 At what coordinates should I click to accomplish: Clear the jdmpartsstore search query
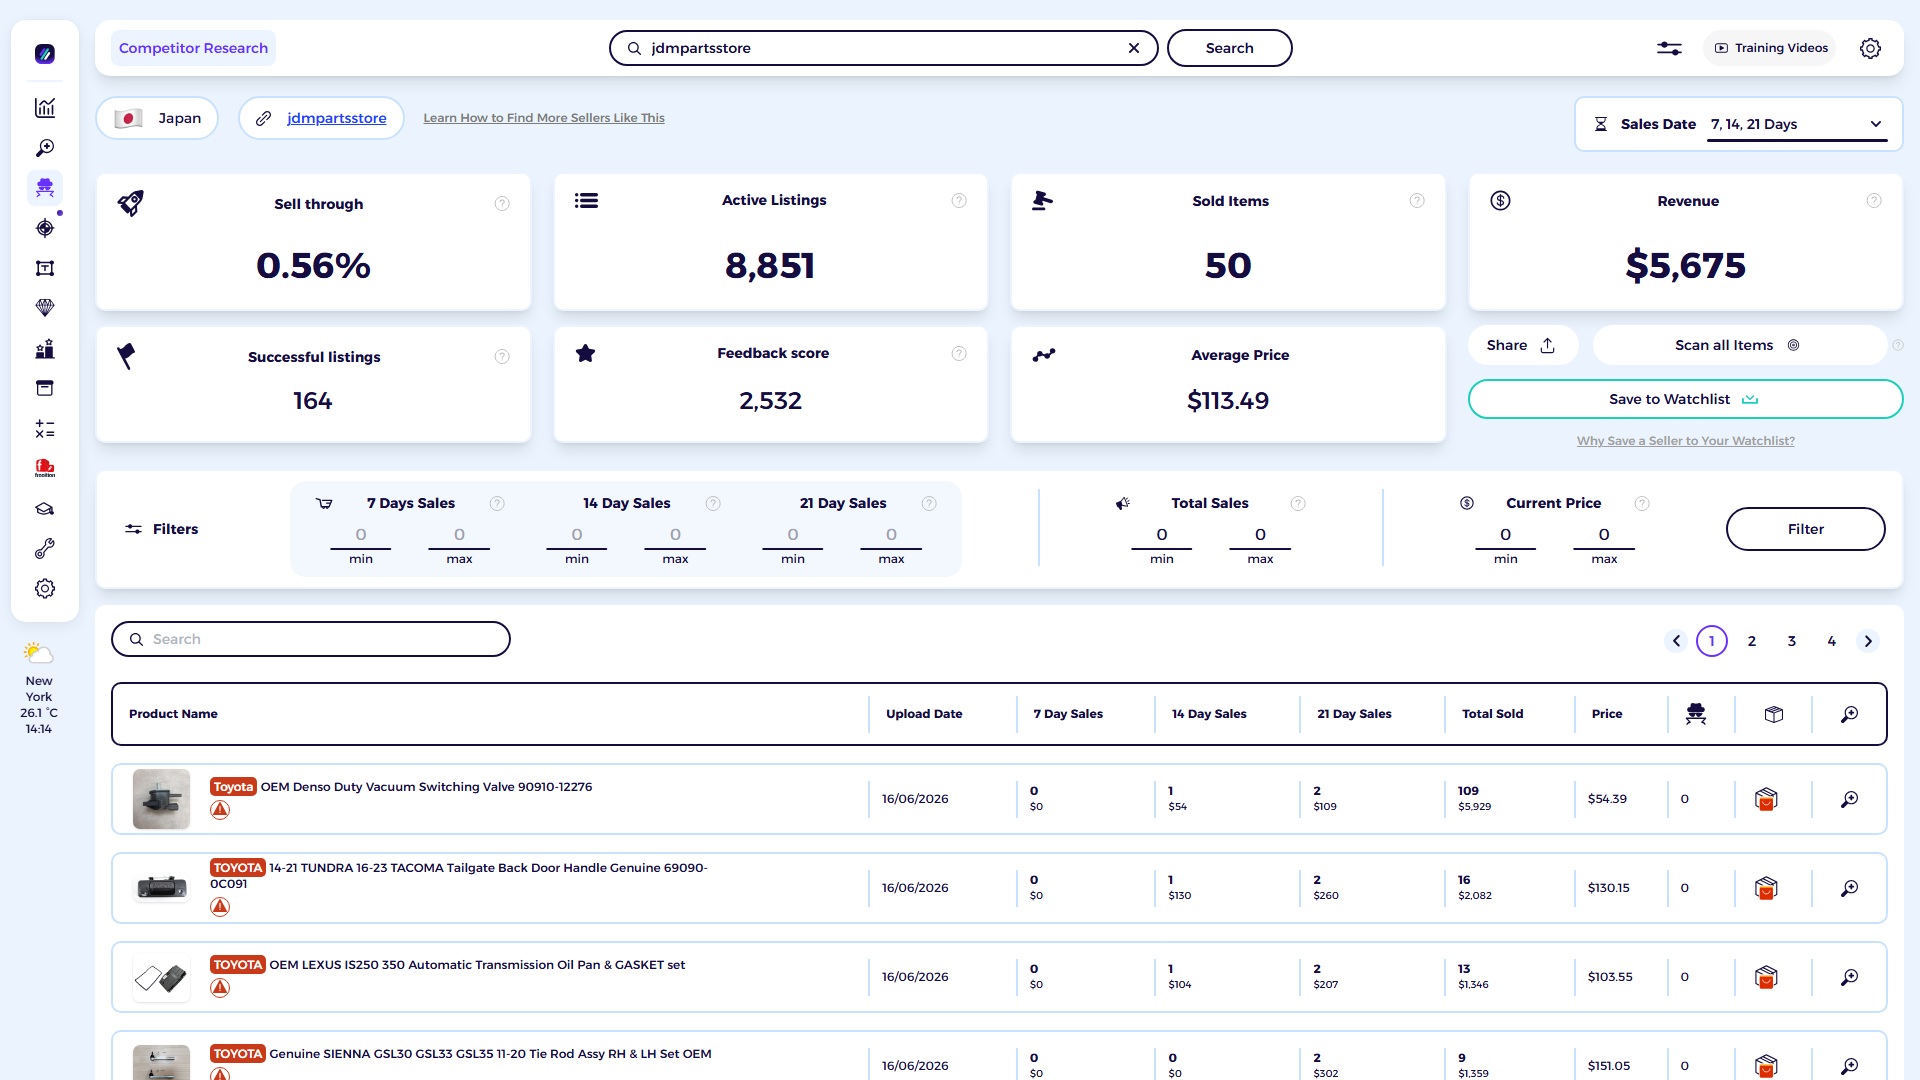[x=1134, y=48]
